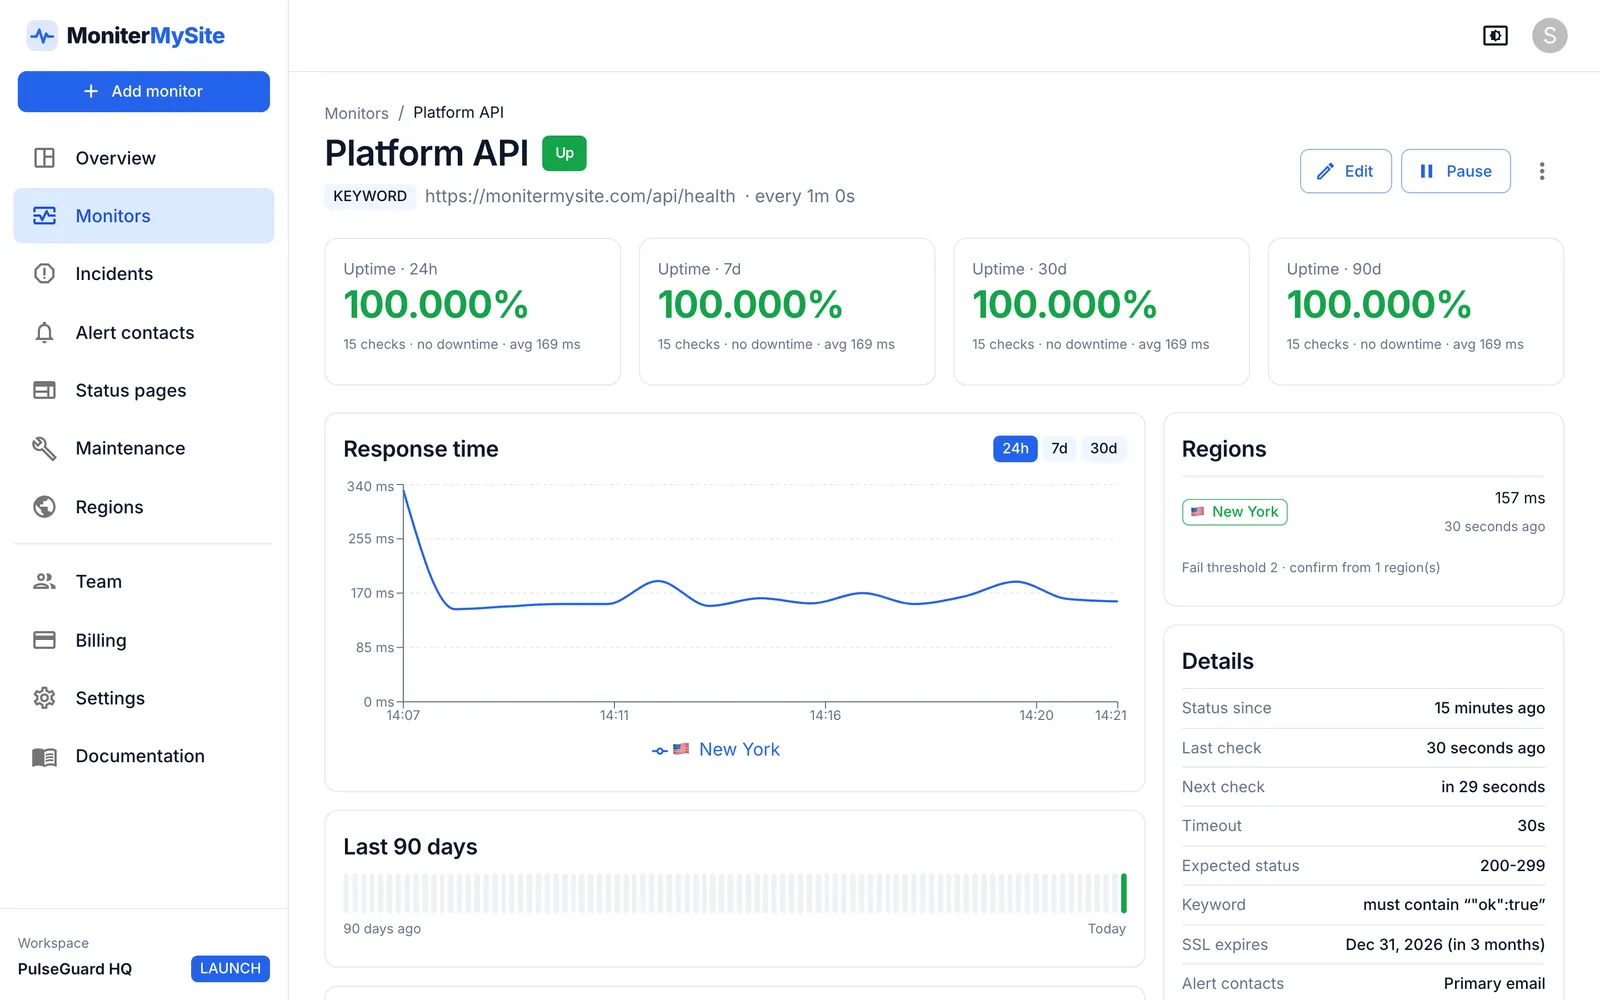This screenshot has width=1600, height=1000.
Task: Click the Uptime 90d card
Action: coord(1415,311)
